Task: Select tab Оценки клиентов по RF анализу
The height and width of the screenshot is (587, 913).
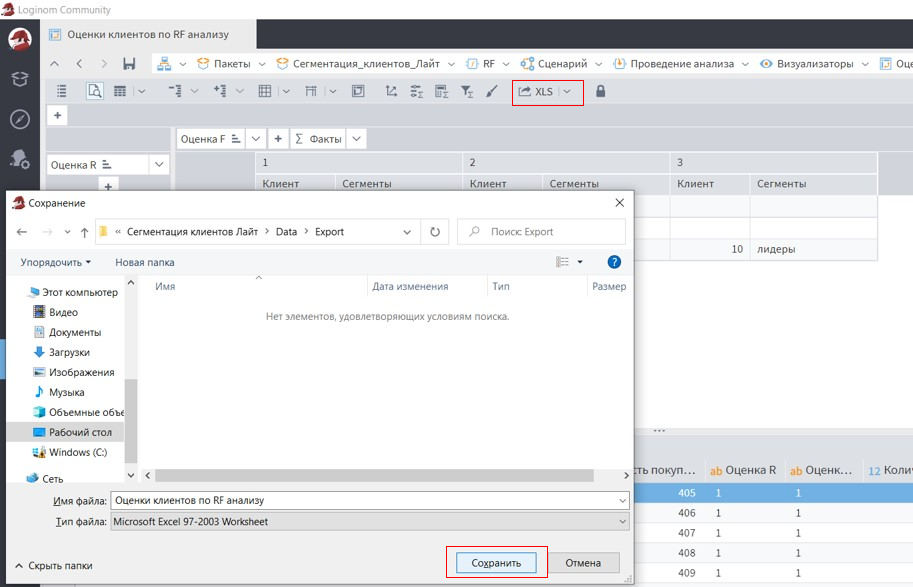Action: click(148, 34)
